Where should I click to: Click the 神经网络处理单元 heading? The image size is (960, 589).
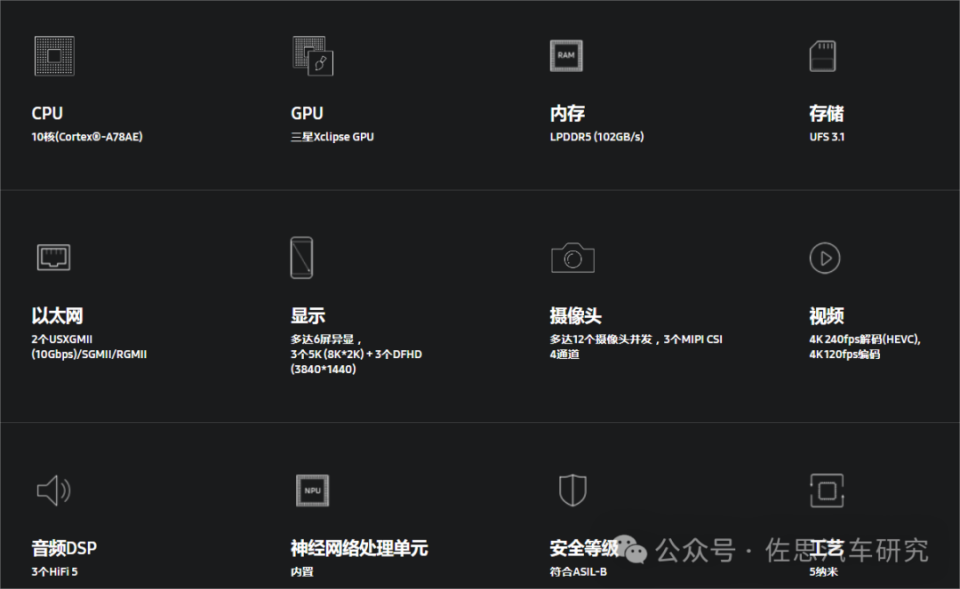(x=358, y=549)
